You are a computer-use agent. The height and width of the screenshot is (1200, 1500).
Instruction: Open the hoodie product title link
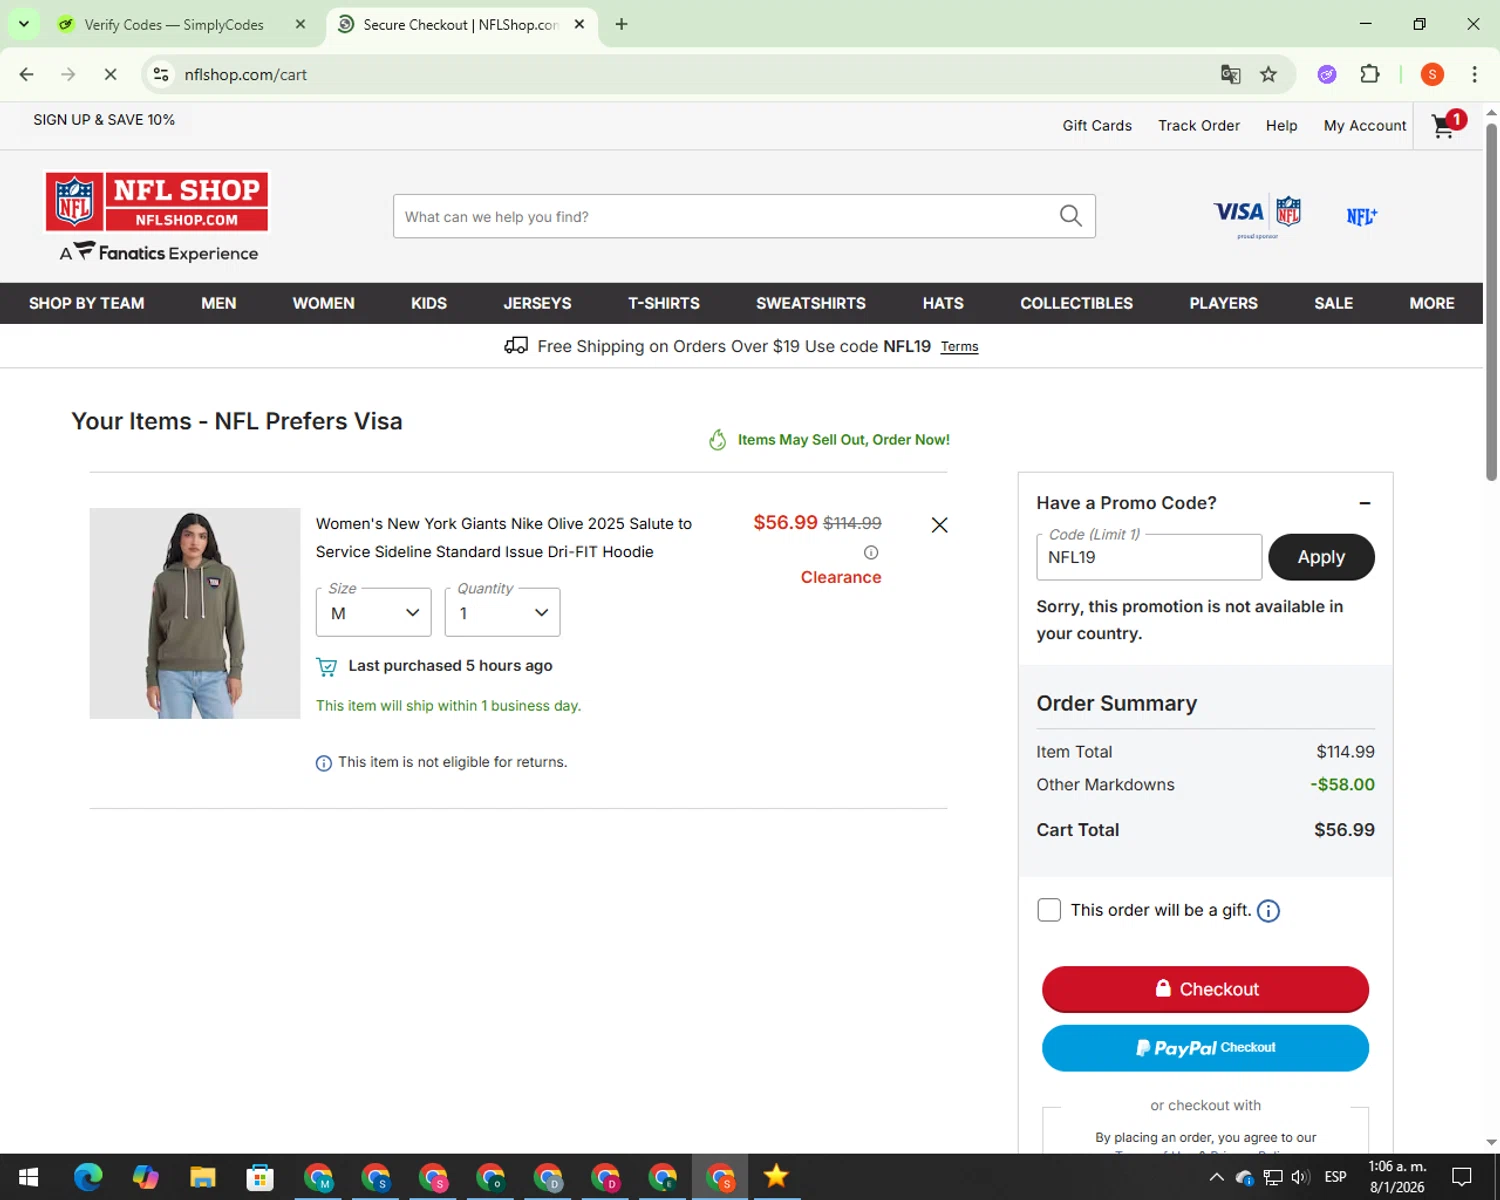pyautogui.click(x=504, y=538)
